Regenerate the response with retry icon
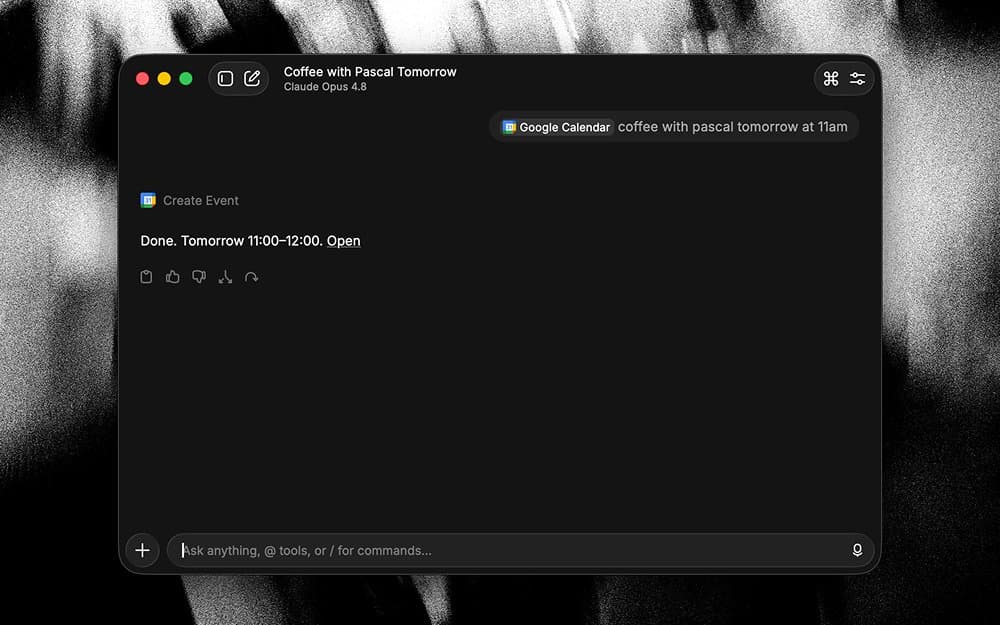This screenshot has height=625, width=1000. click(251, 277)
